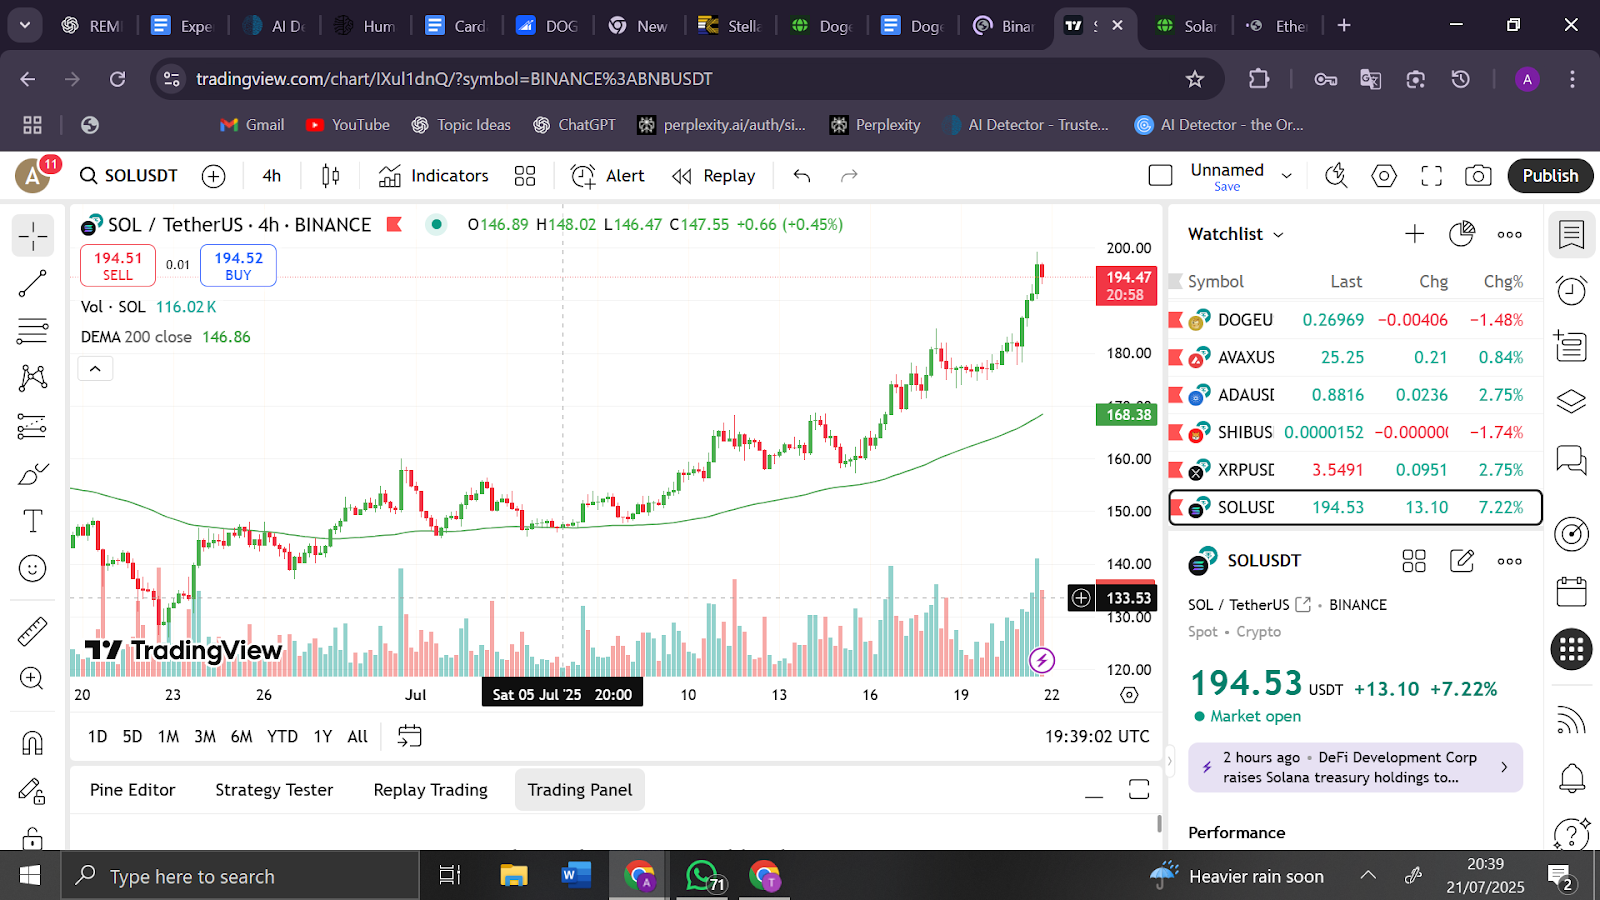Open forecasting and measurement tools
This screenshot has height=900, width=1600.
click(33, 426)
